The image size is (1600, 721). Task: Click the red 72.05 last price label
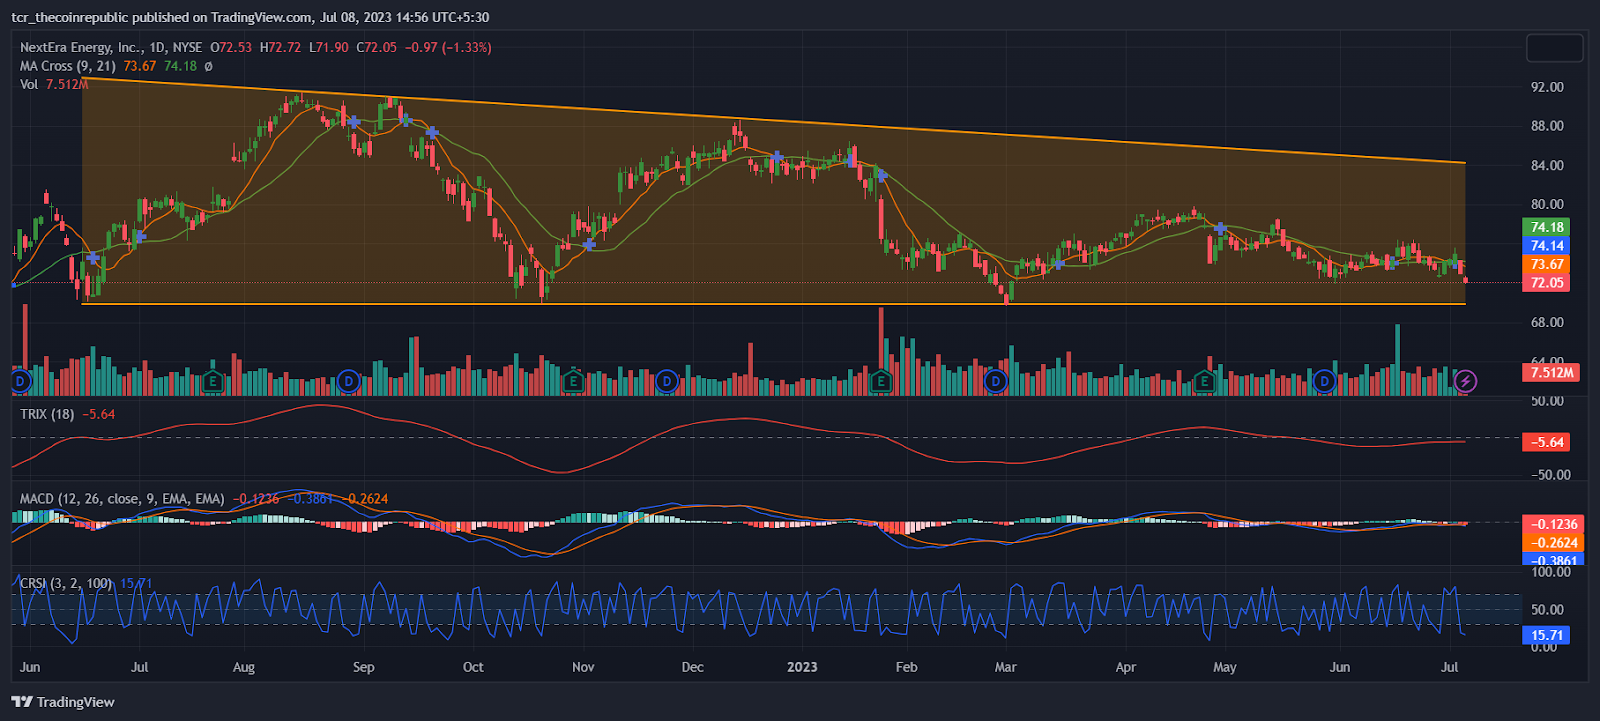click(1546, 283)
